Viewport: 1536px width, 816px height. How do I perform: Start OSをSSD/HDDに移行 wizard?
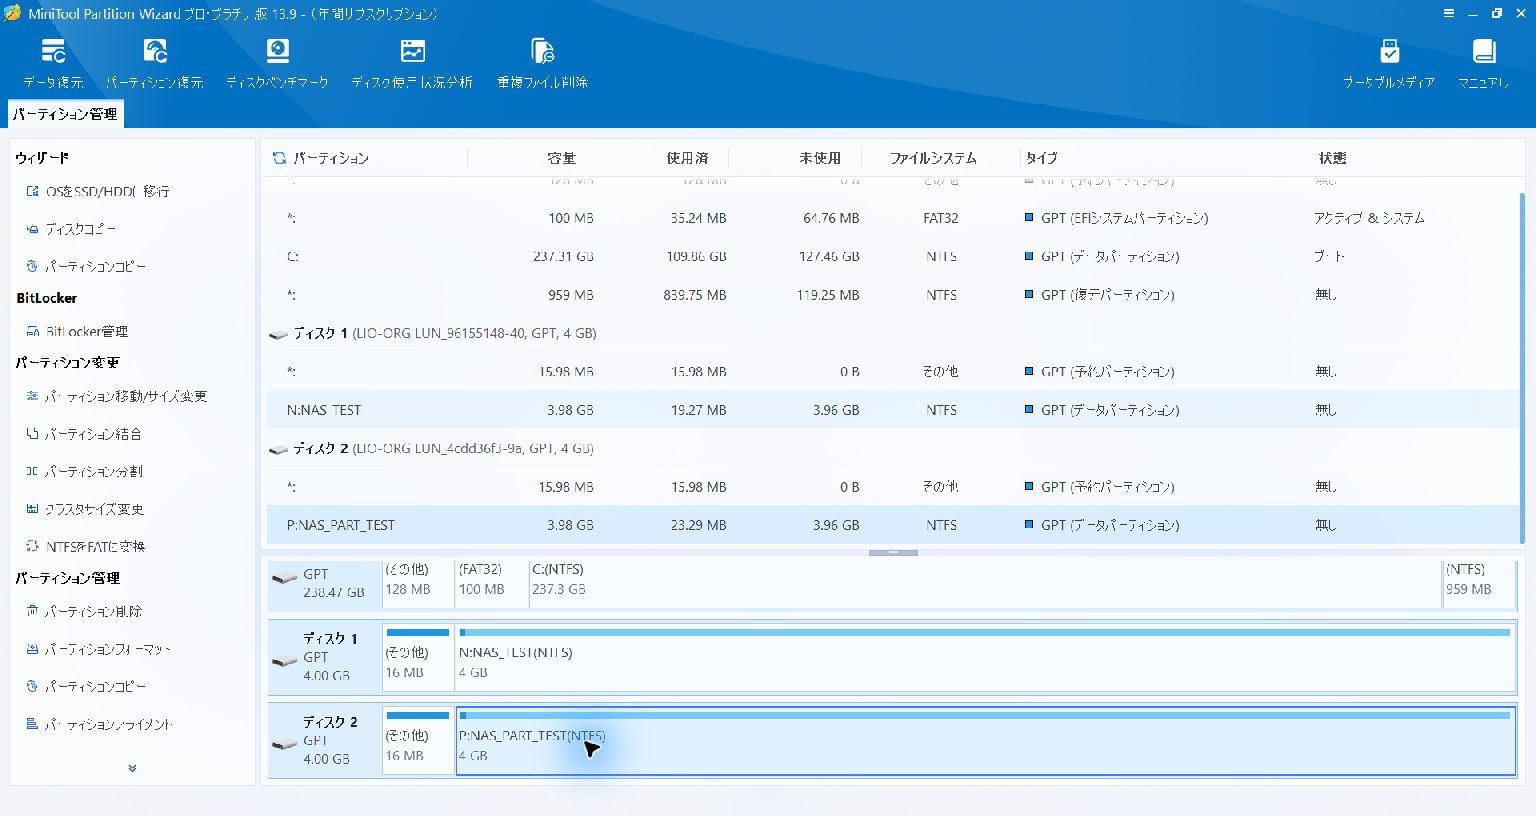coord(98,191)
